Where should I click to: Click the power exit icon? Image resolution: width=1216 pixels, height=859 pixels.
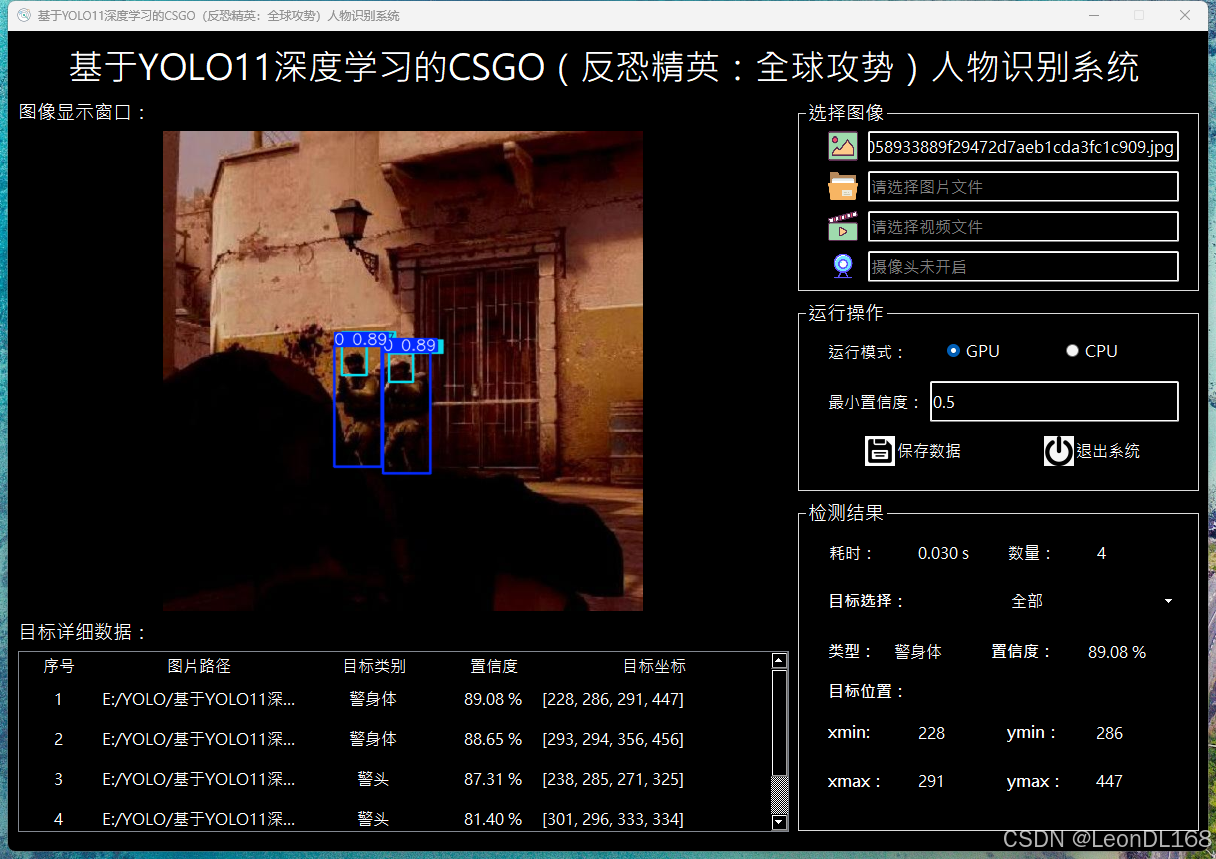pyautogui.click(x=1059, y=451)
